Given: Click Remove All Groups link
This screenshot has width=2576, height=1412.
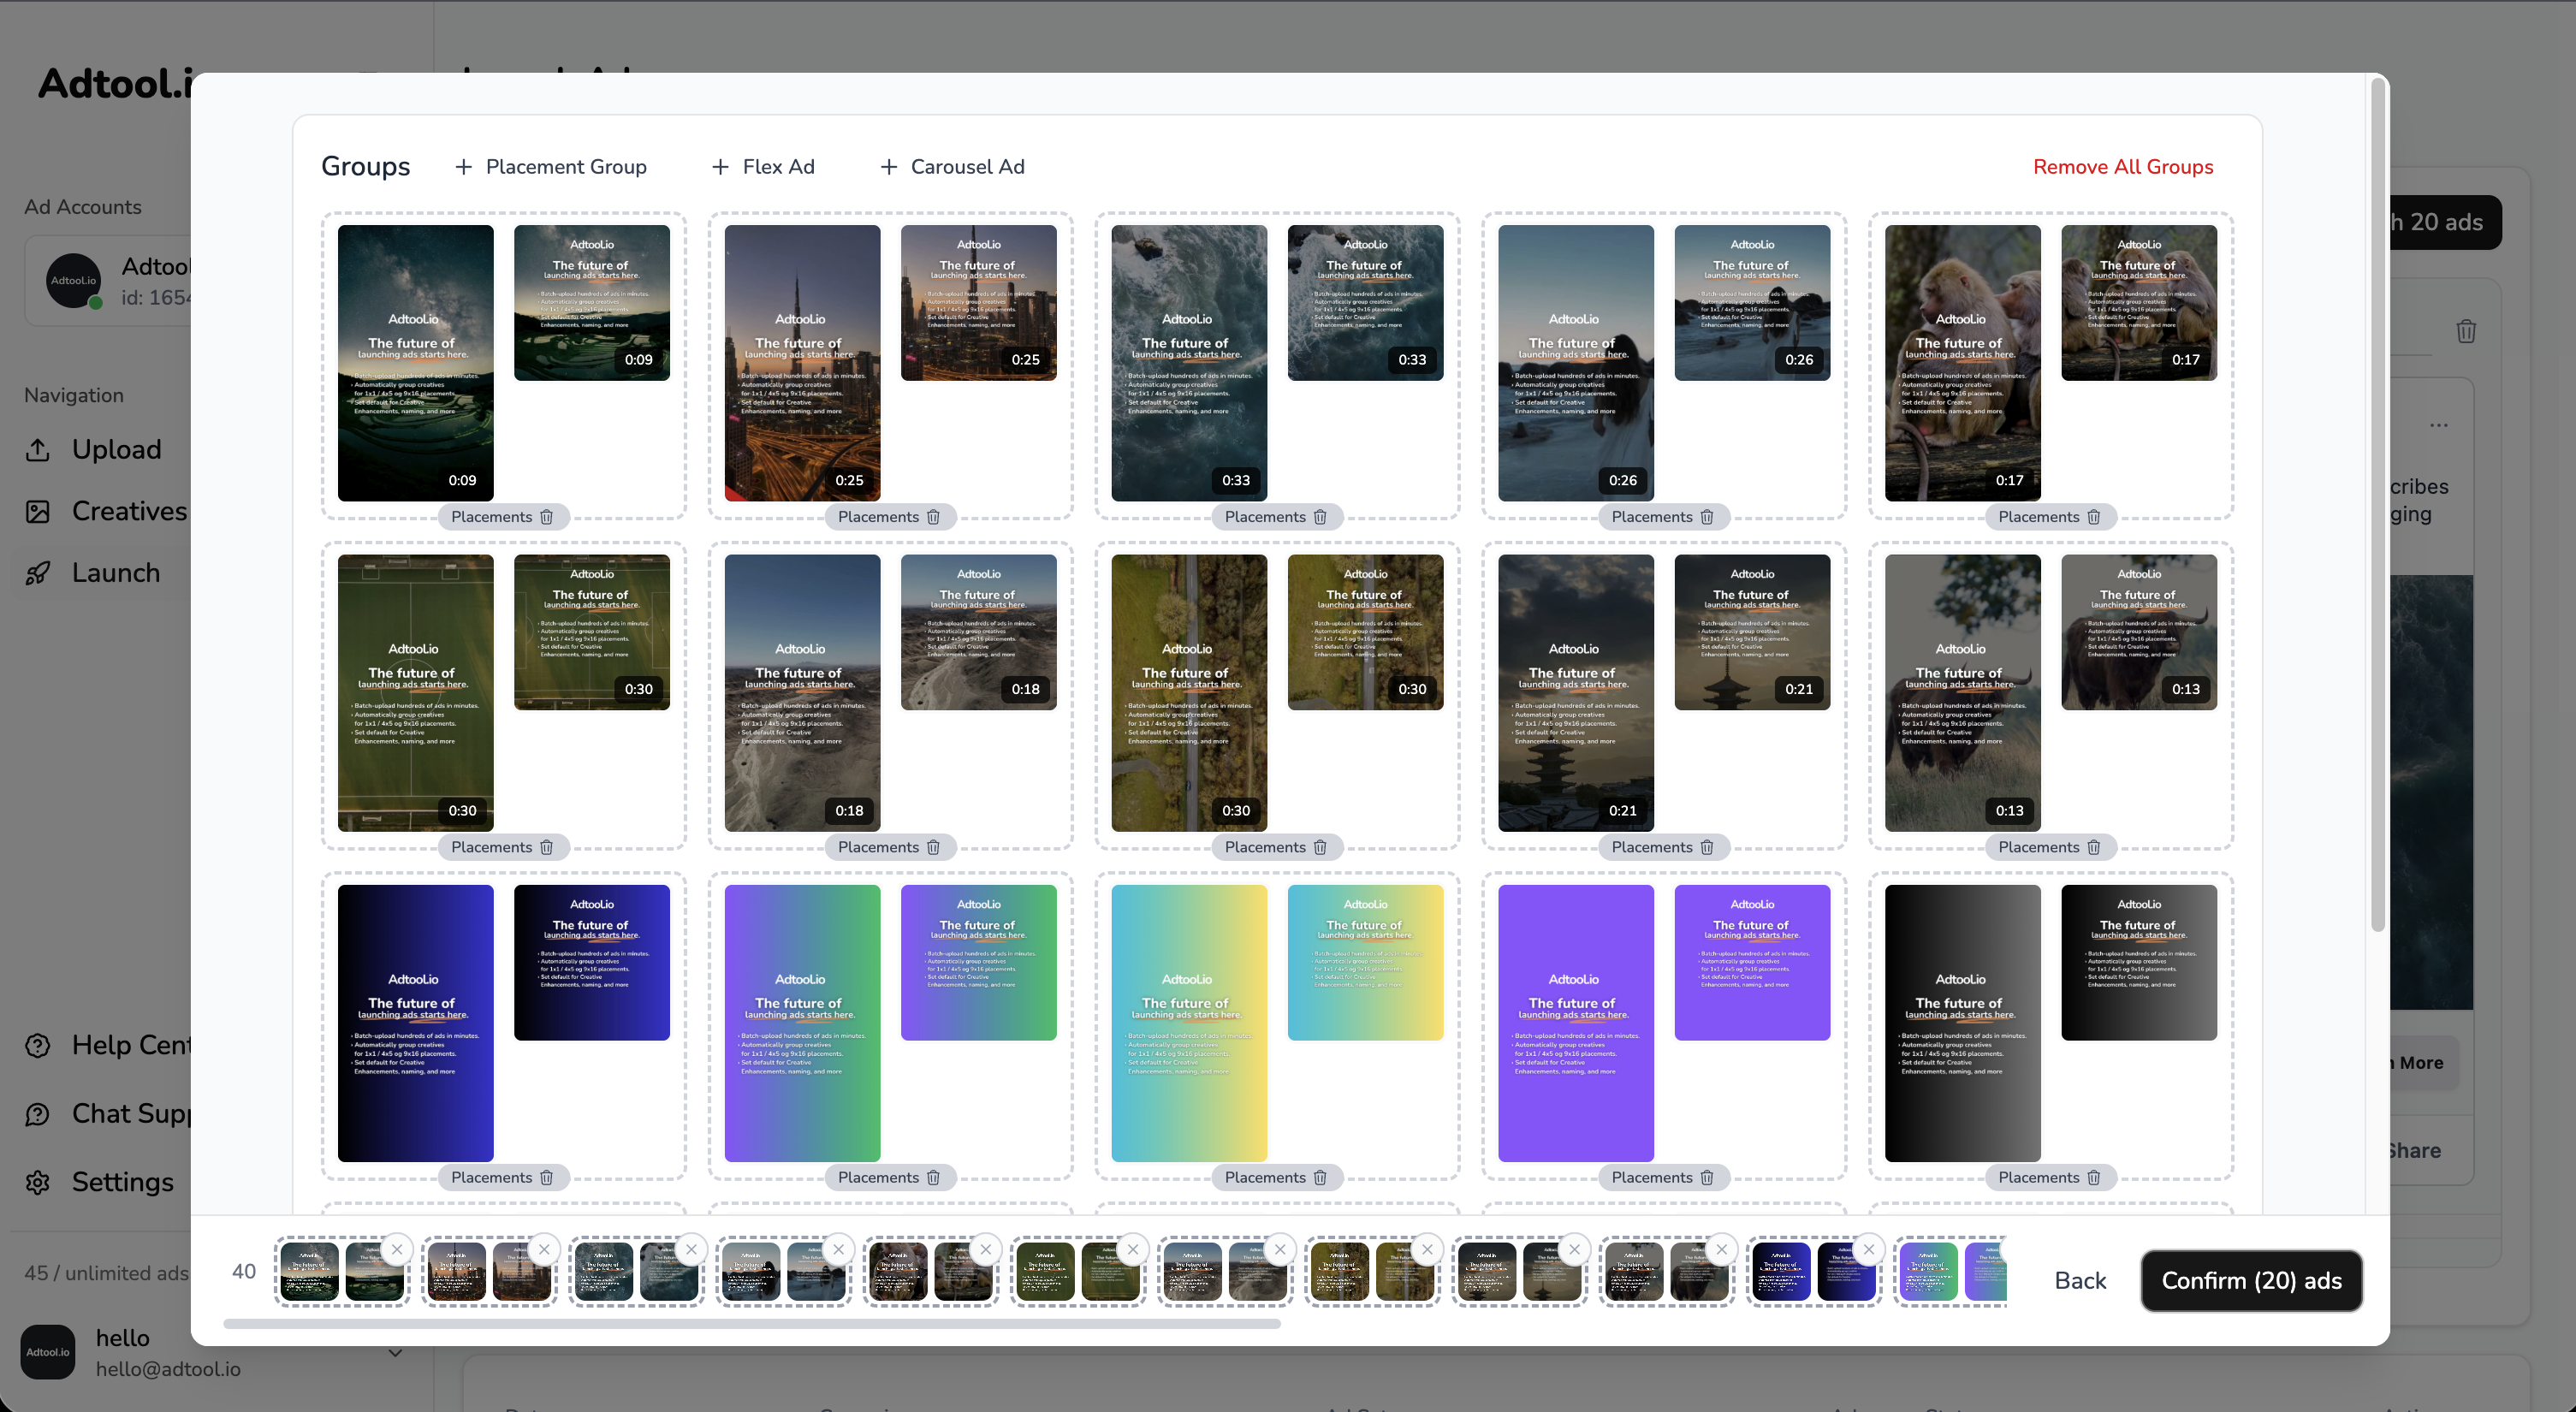Looking at the screenshot, I should tap(2122, 167).
